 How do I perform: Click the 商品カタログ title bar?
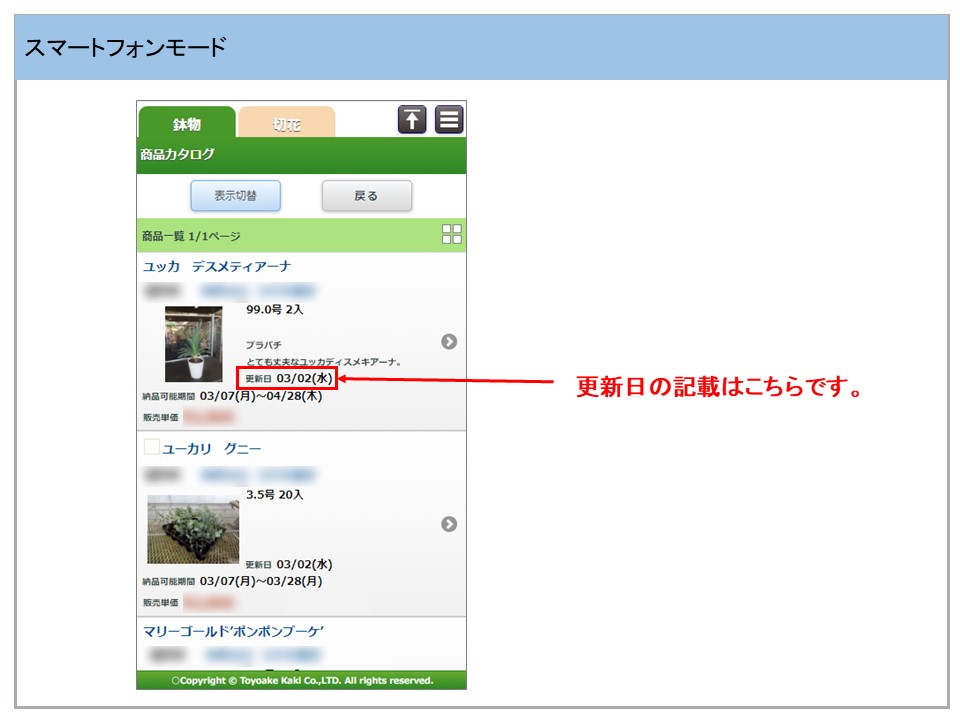click(x=300, y=155)
